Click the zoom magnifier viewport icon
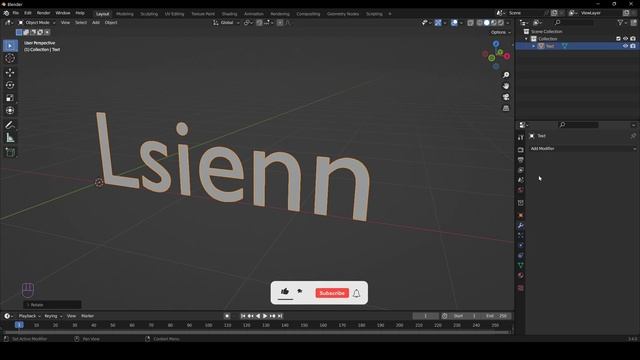This screenshot has height=360, width=640. (x=506, y=75)
